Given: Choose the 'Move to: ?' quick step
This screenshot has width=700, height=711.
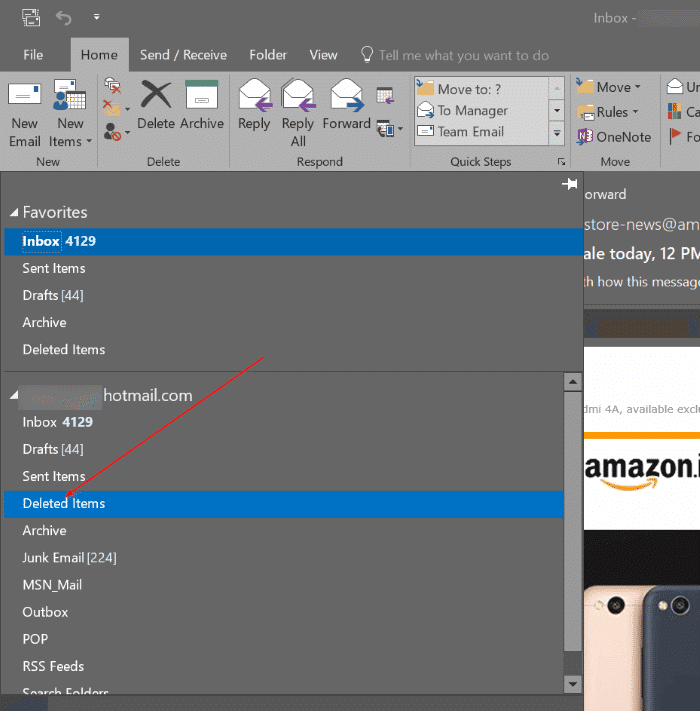Looking at the screenshot, I should (481, 89).
